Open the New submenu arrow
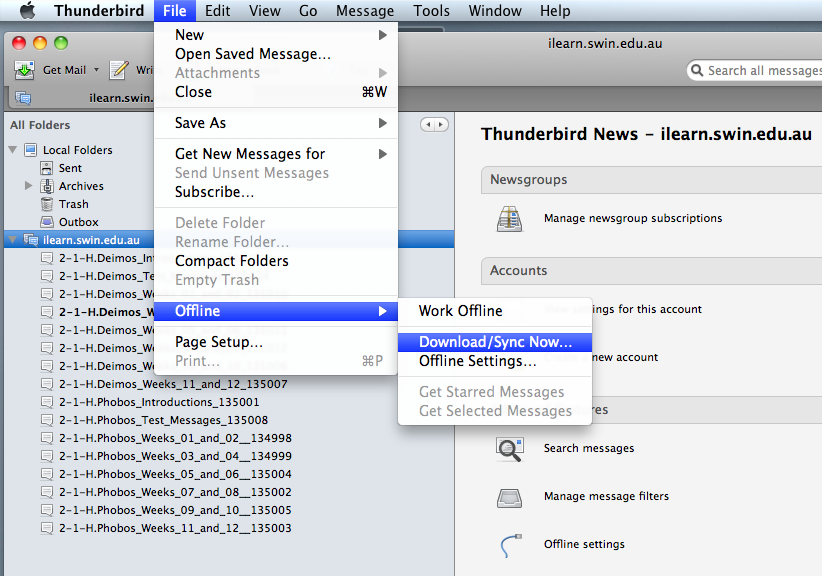 click(x=383, y=35)
